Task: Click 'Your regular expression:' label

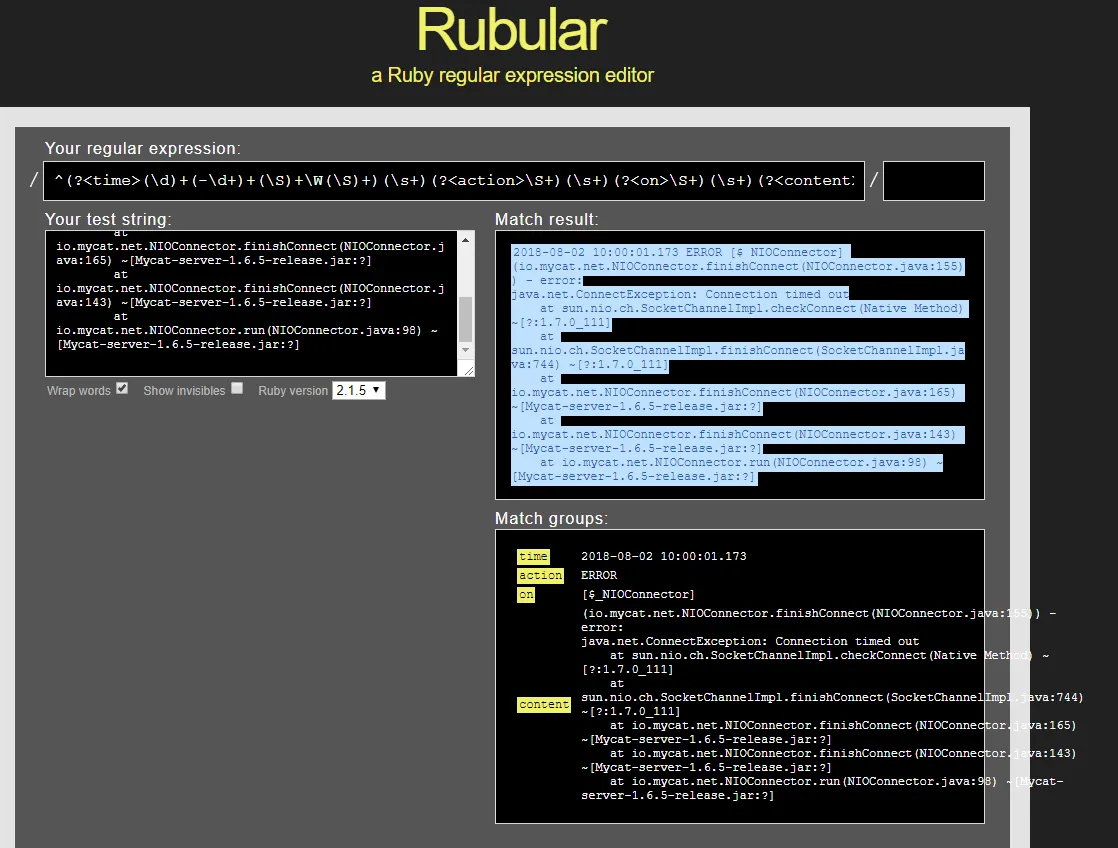Action: tap(143, 148)
